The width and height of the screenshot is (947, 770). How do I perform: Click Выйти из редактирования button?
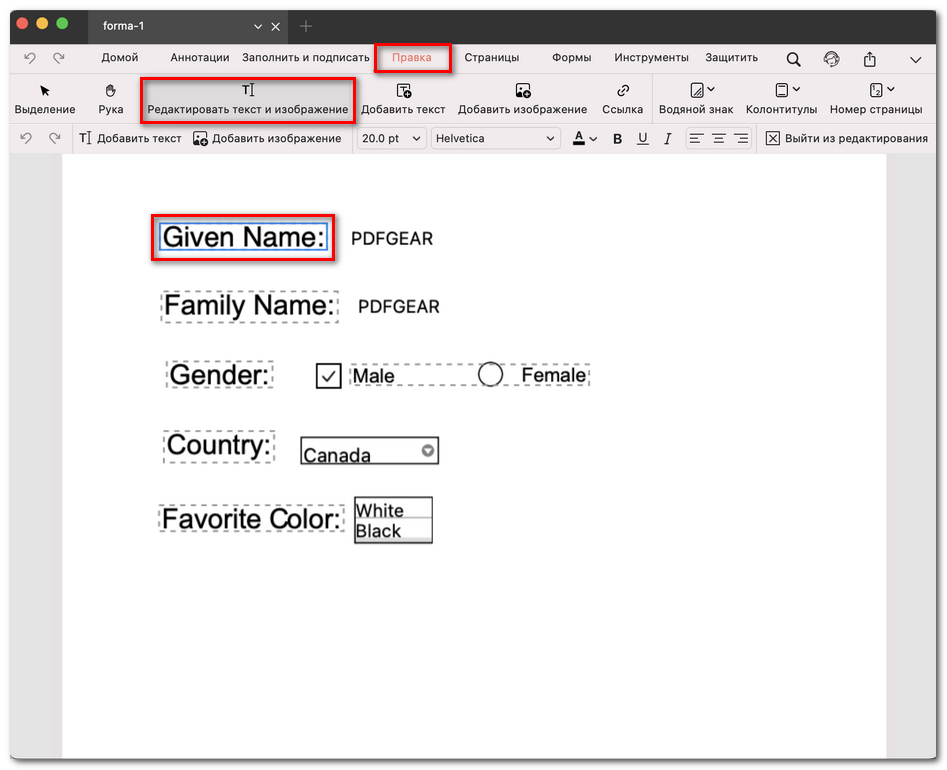(x=846, y=139)
